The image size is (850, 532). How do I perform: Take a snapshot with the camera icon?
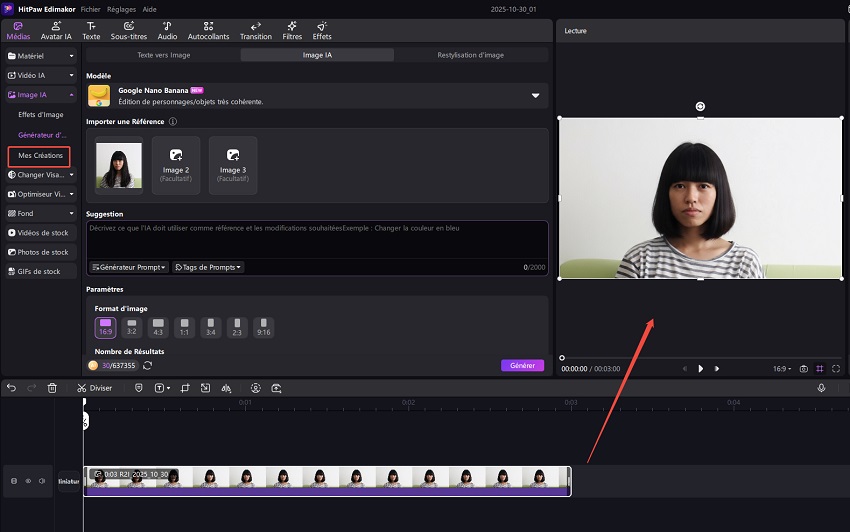tap(803, 369)
